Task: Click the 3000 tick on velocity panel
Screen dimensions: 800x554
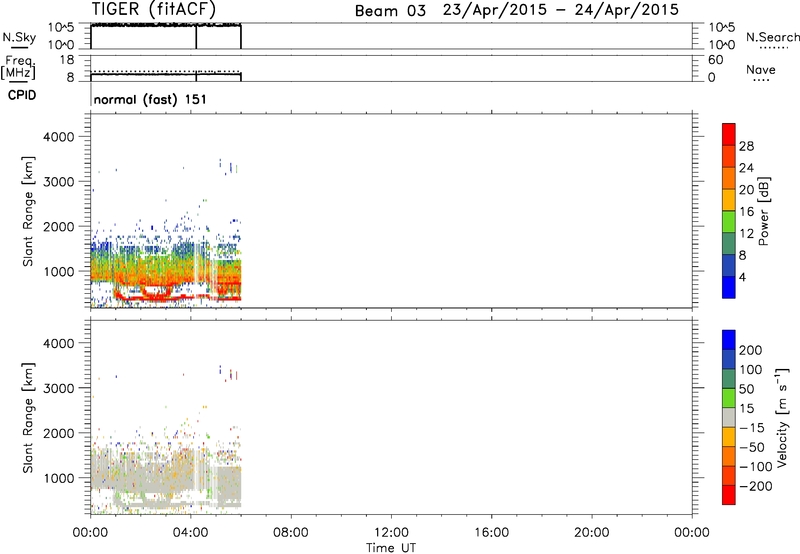Action: (x=59, y=388)
